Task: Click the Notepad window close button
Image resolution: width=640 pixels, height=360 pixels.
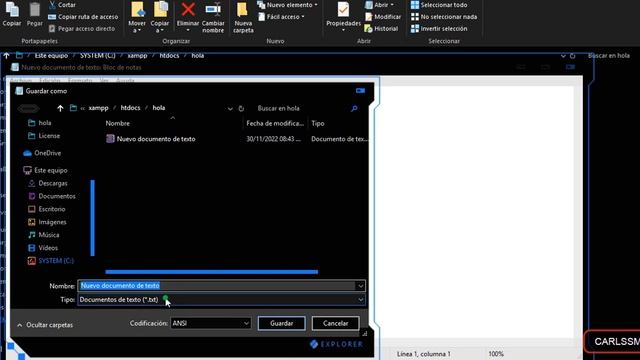Action: [x=571, y=67]
